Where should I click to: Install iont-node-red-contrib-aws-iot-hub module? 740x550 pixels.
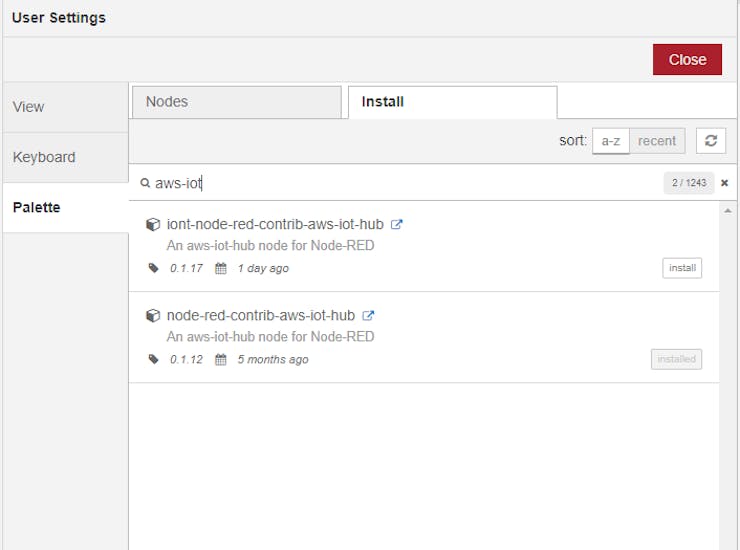click(x=682, y=268)
